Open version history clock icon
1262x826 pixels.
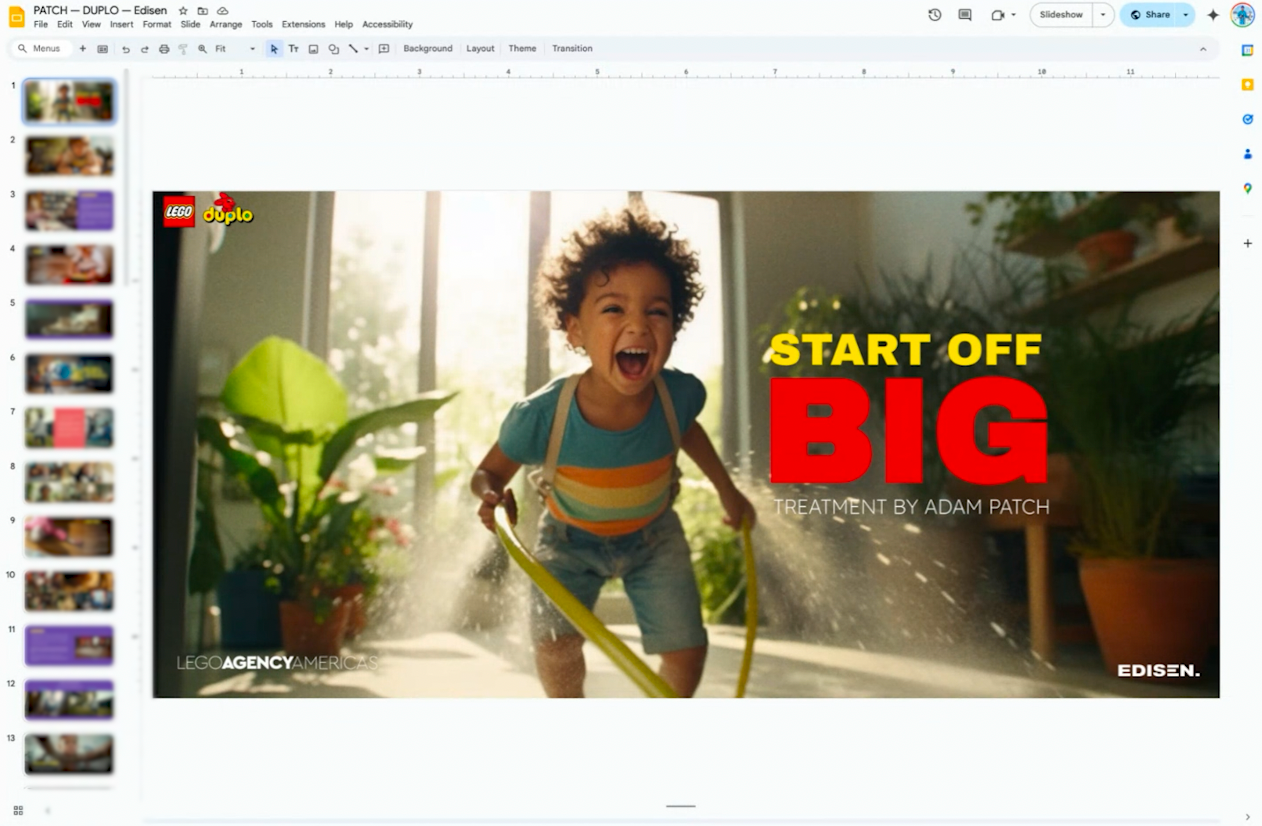coord(934,15)
